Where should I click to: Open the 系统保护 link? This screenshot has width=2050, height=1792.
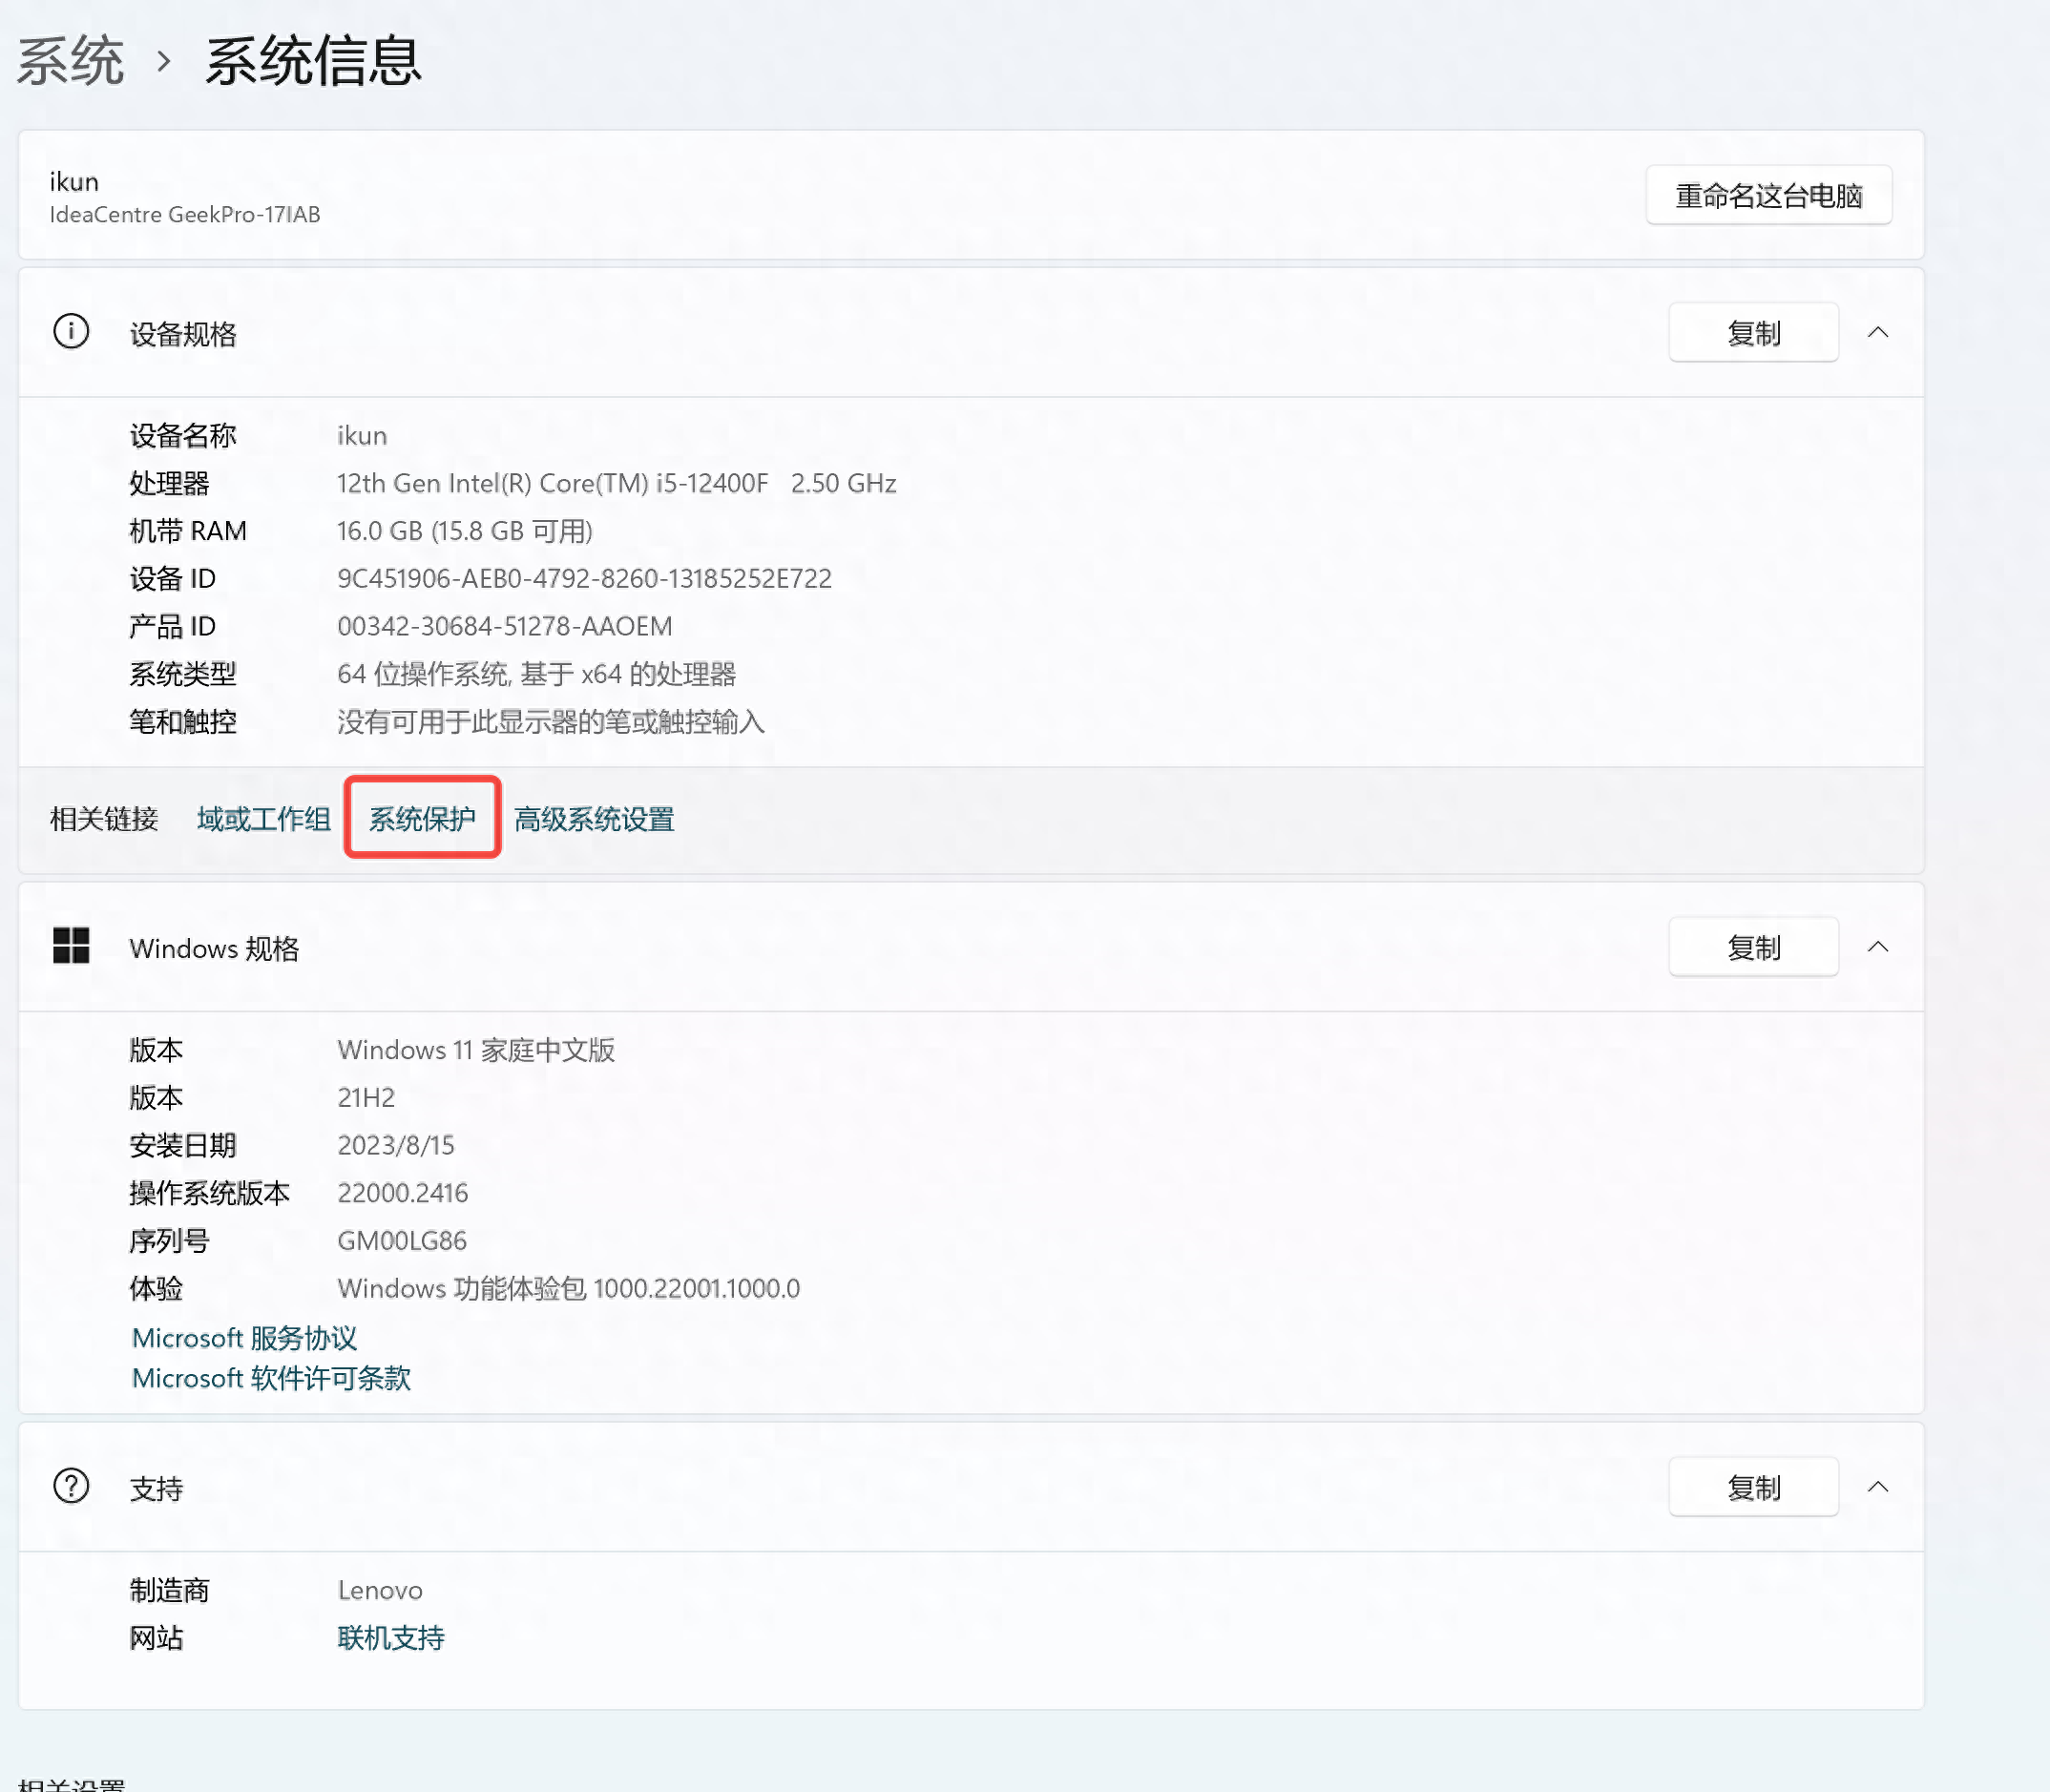[422, 819]
